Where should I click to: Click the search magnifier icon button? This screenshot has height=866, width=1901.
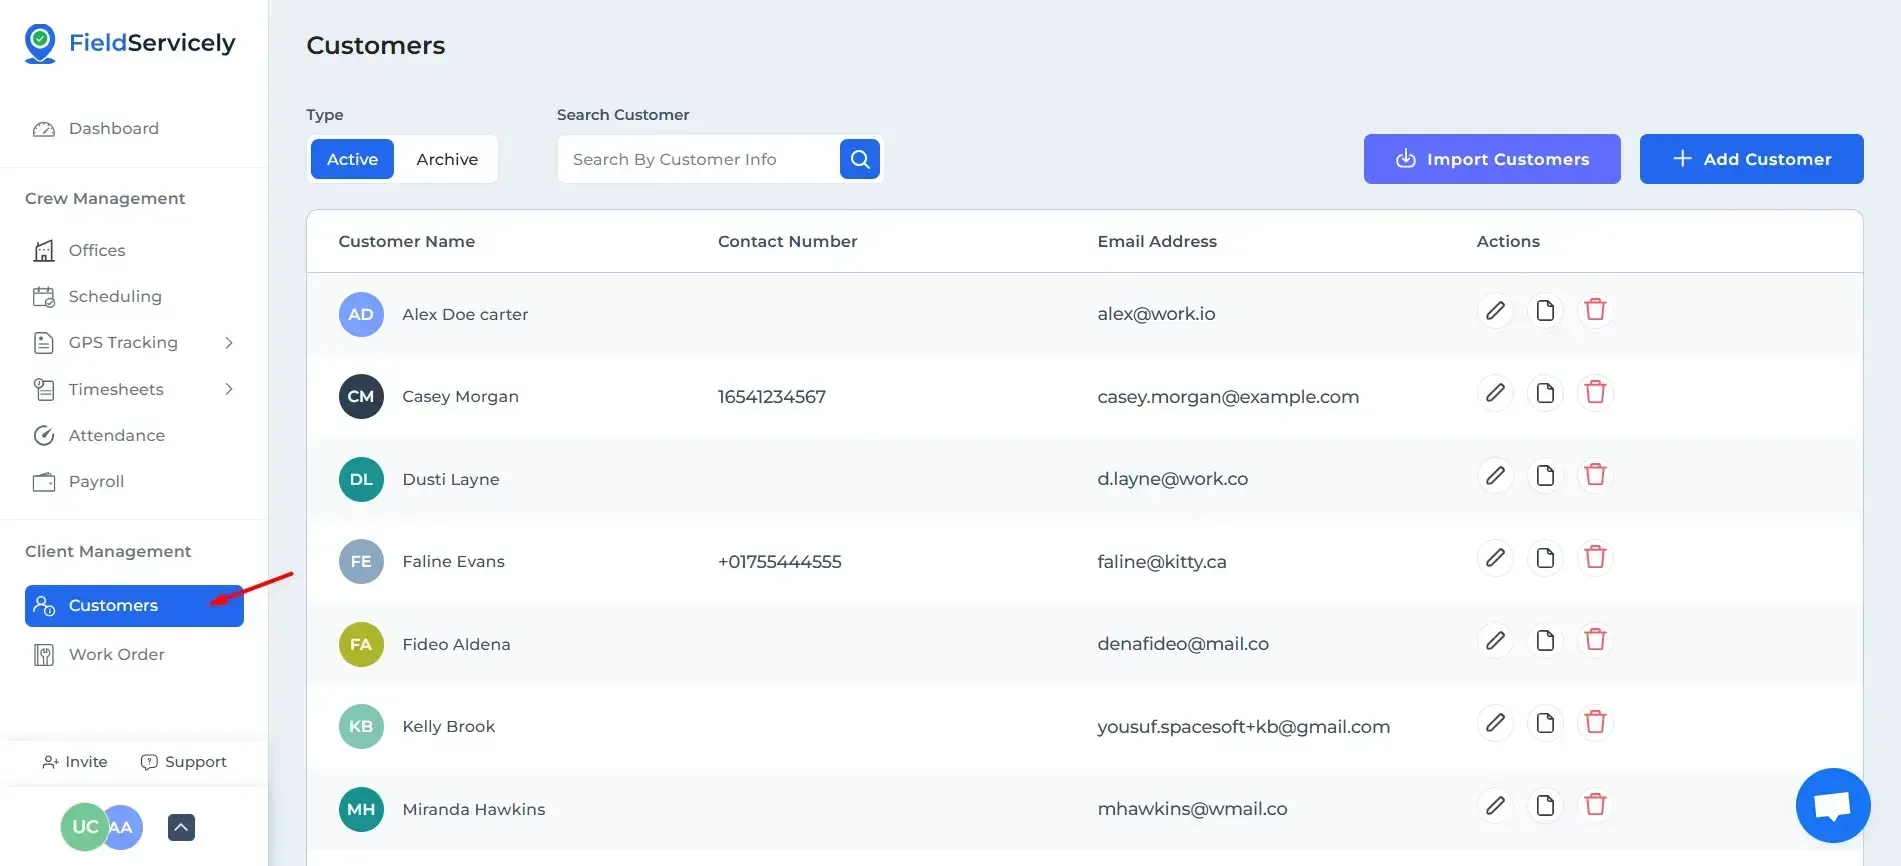pos(859,159)
